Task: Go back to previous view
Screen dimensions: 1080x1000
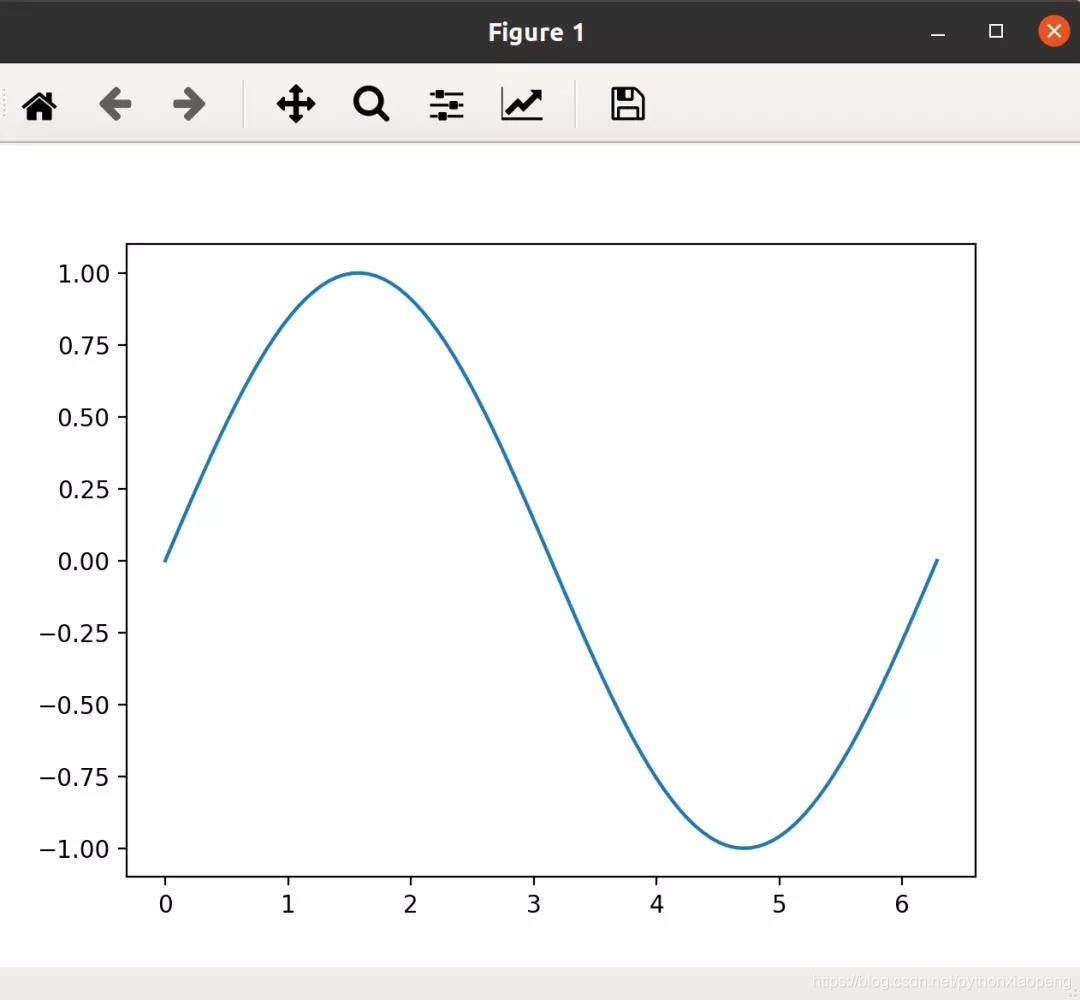Action: (x=115, y=104)
